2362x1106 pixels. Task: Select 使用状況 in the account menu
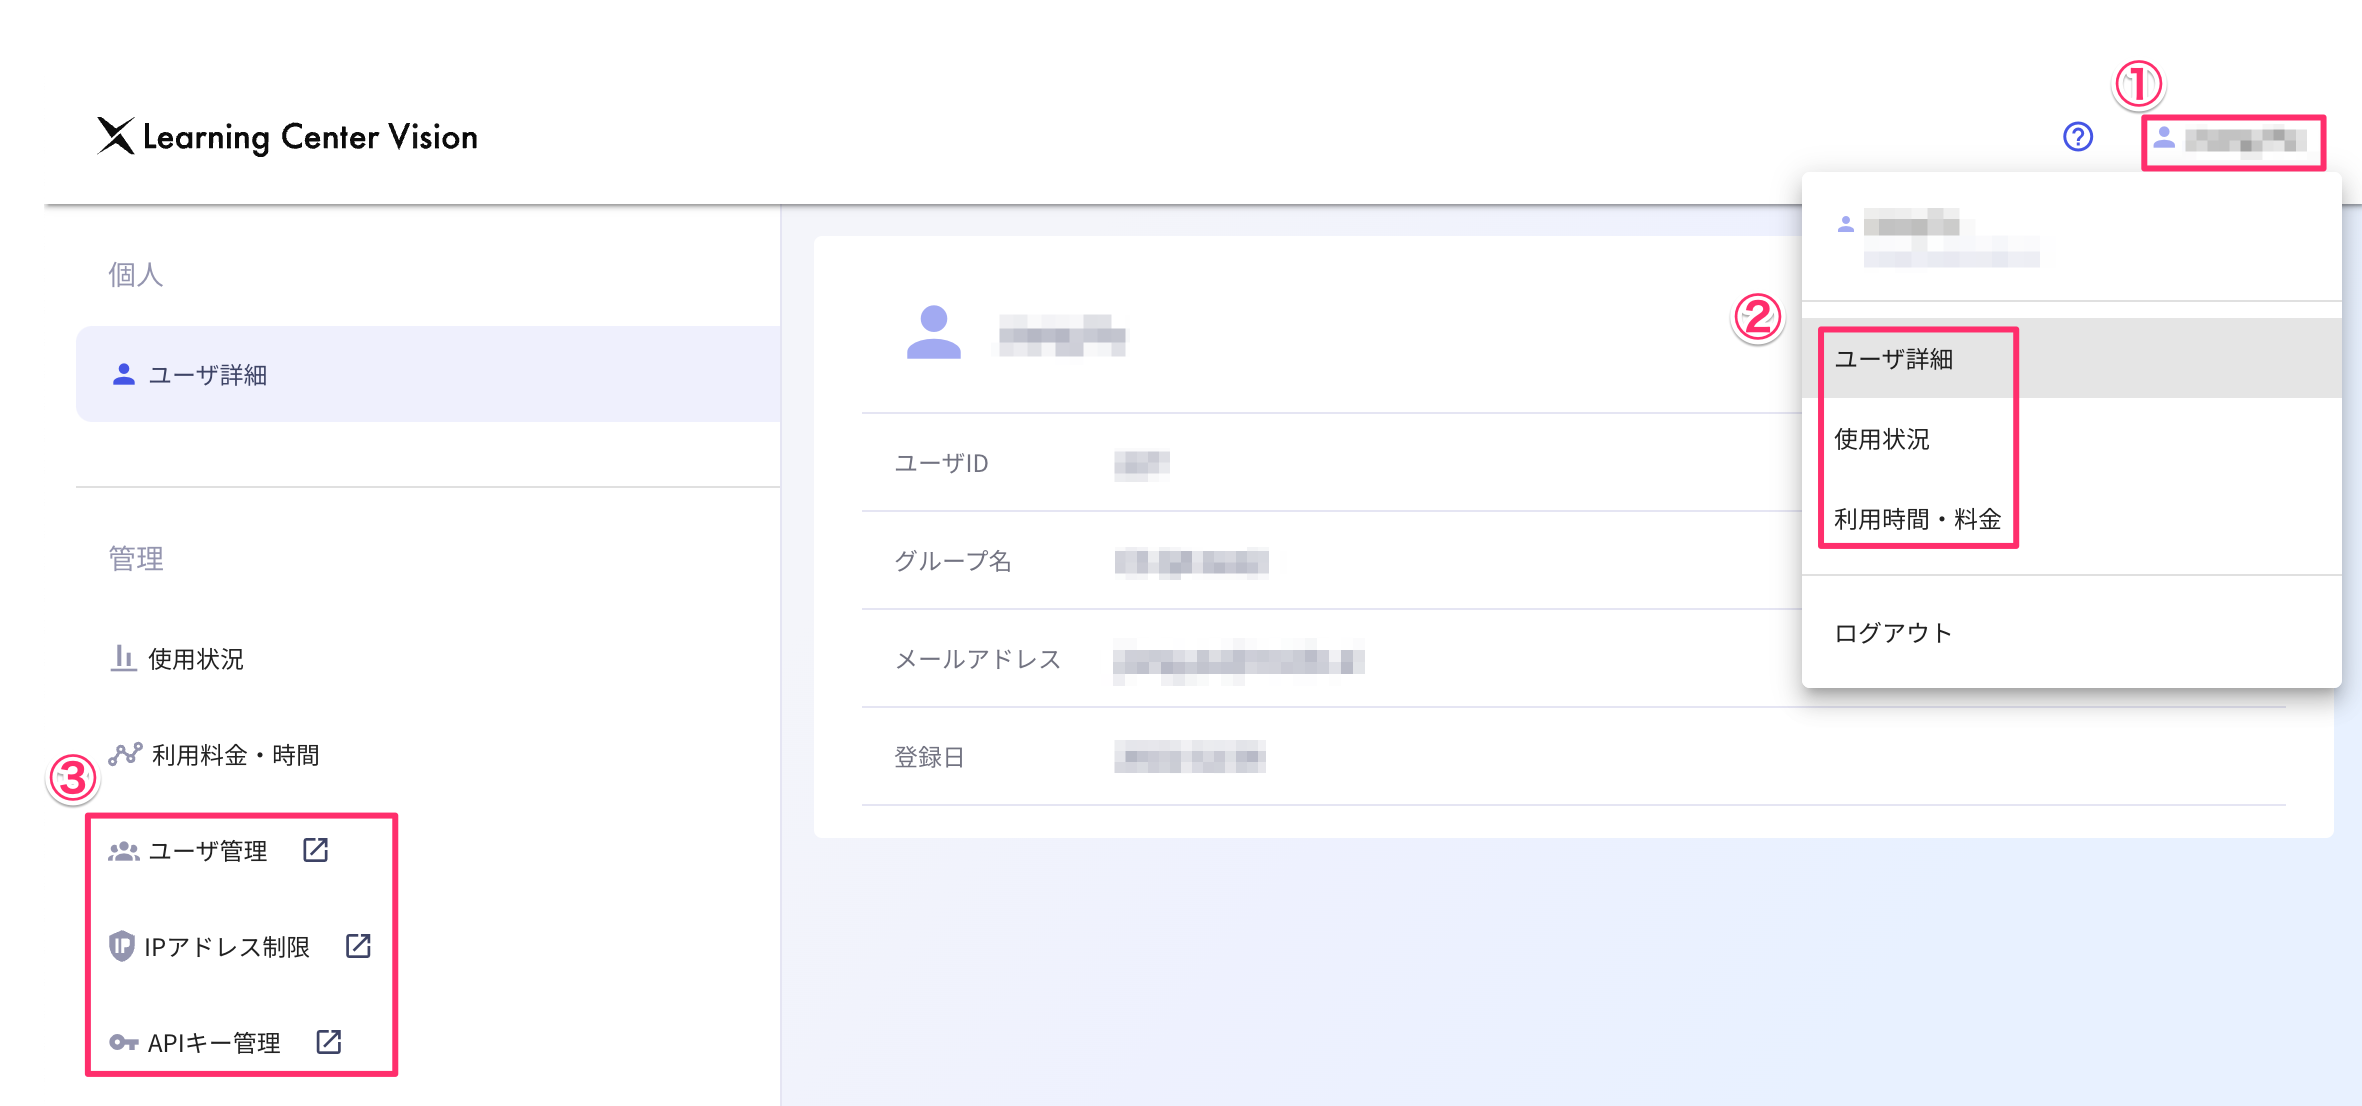tap(1881, 439)
